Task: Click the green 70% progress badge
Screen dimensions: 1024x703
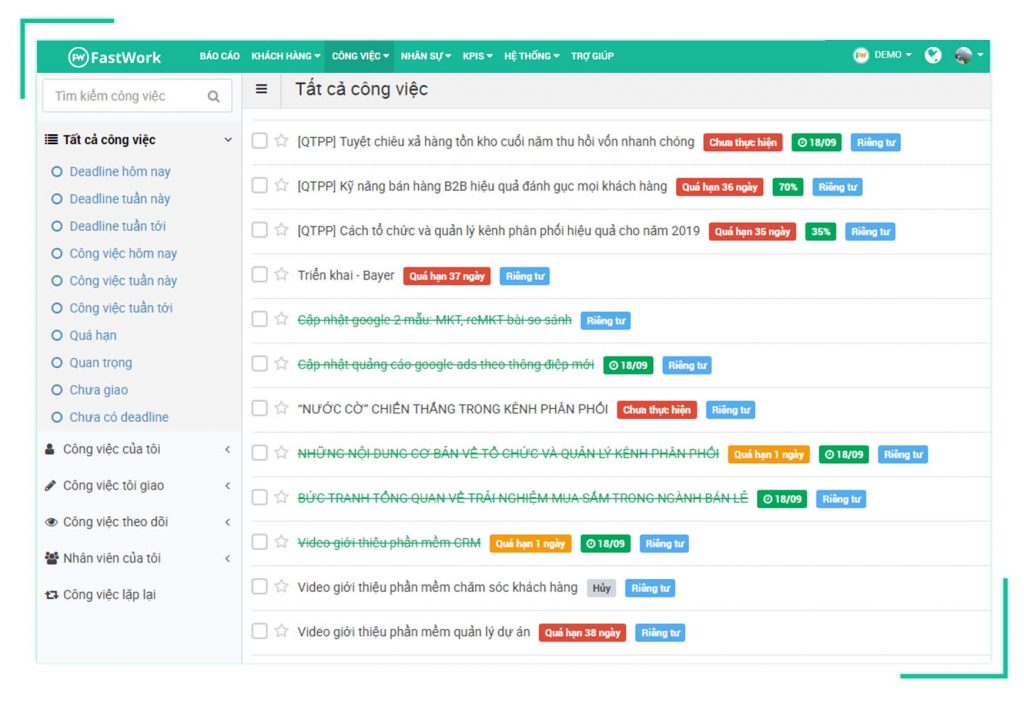Action: click(x=787, y=187)
